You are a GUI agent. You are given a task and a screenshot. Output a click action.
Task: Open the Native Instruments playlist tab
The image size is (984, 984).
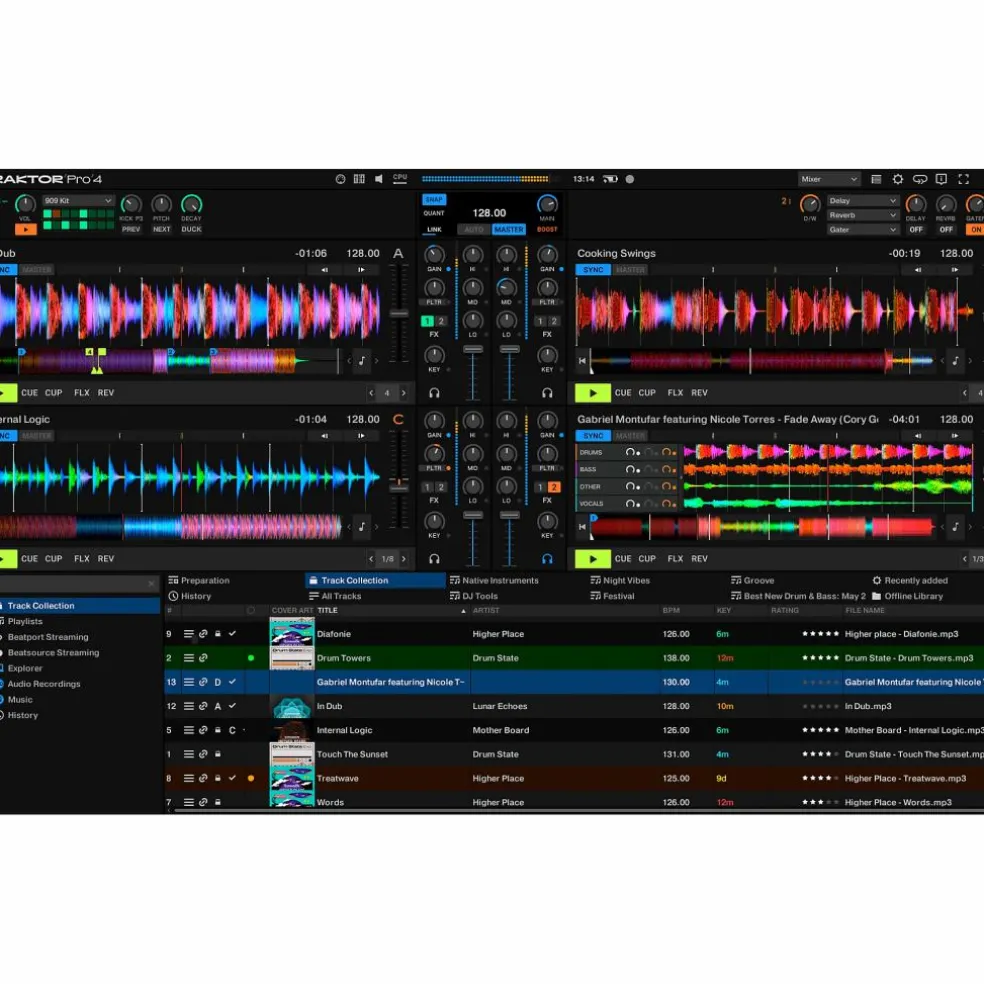494,580
